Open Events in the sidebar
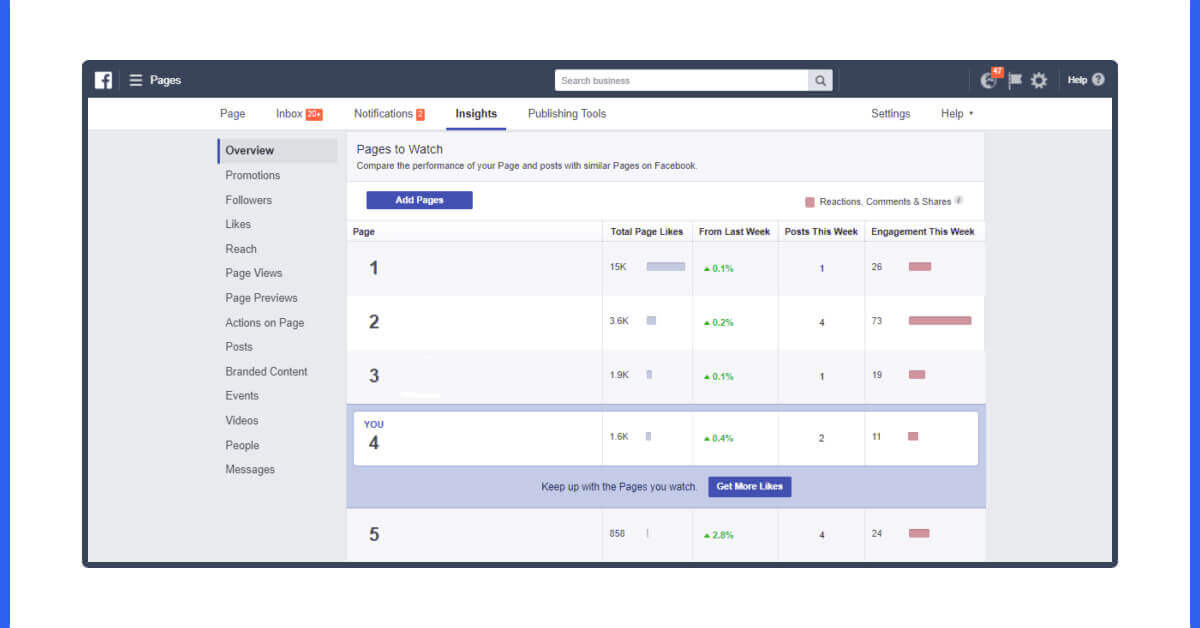Viewport: 1200px width, 628px height. 242,396
